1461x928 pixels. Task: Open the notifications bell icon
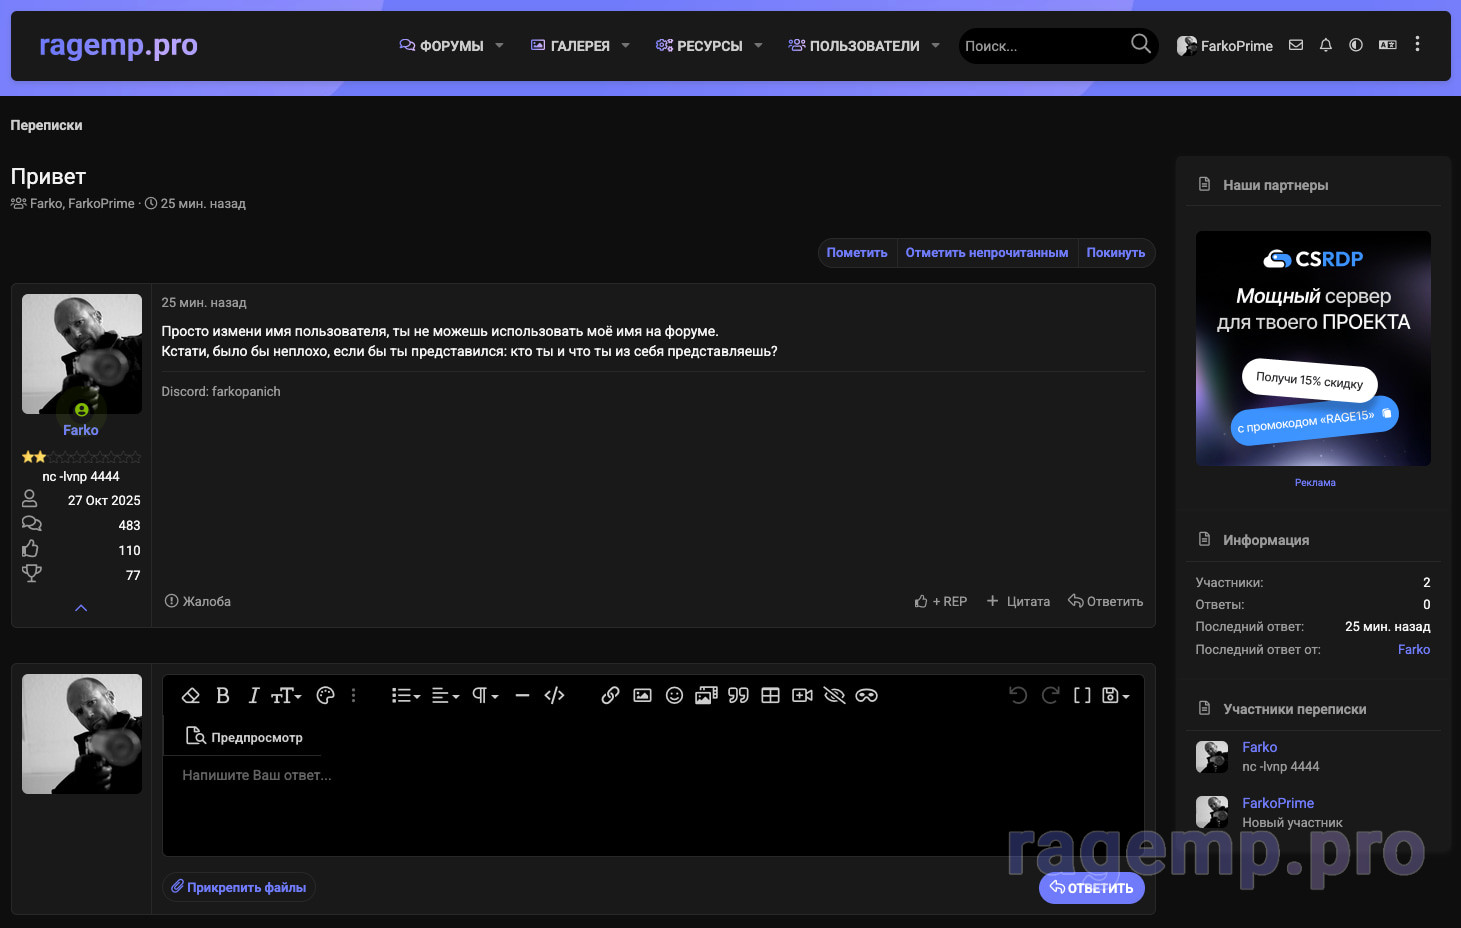tap(1326, 45)
